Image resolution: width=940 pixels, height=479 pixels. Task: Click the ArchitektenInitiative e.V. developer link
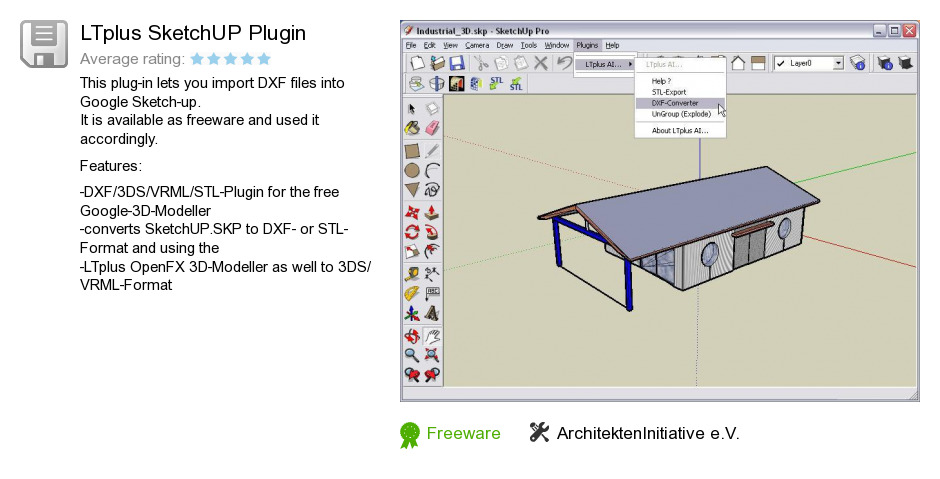coord(647,433)
